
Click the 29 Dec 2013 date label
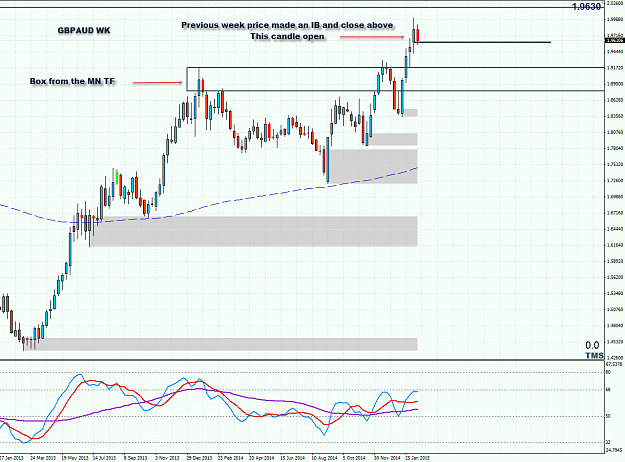click(199, 458)
